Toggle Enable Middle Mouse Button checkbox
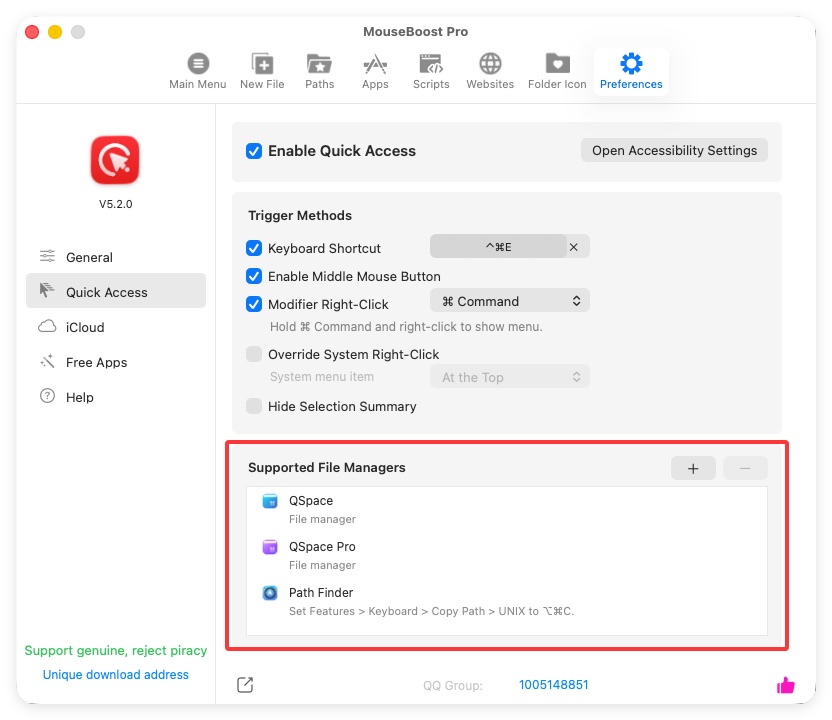Image resolution: width=832 pixels, height=720 pixels. (254, 276)
